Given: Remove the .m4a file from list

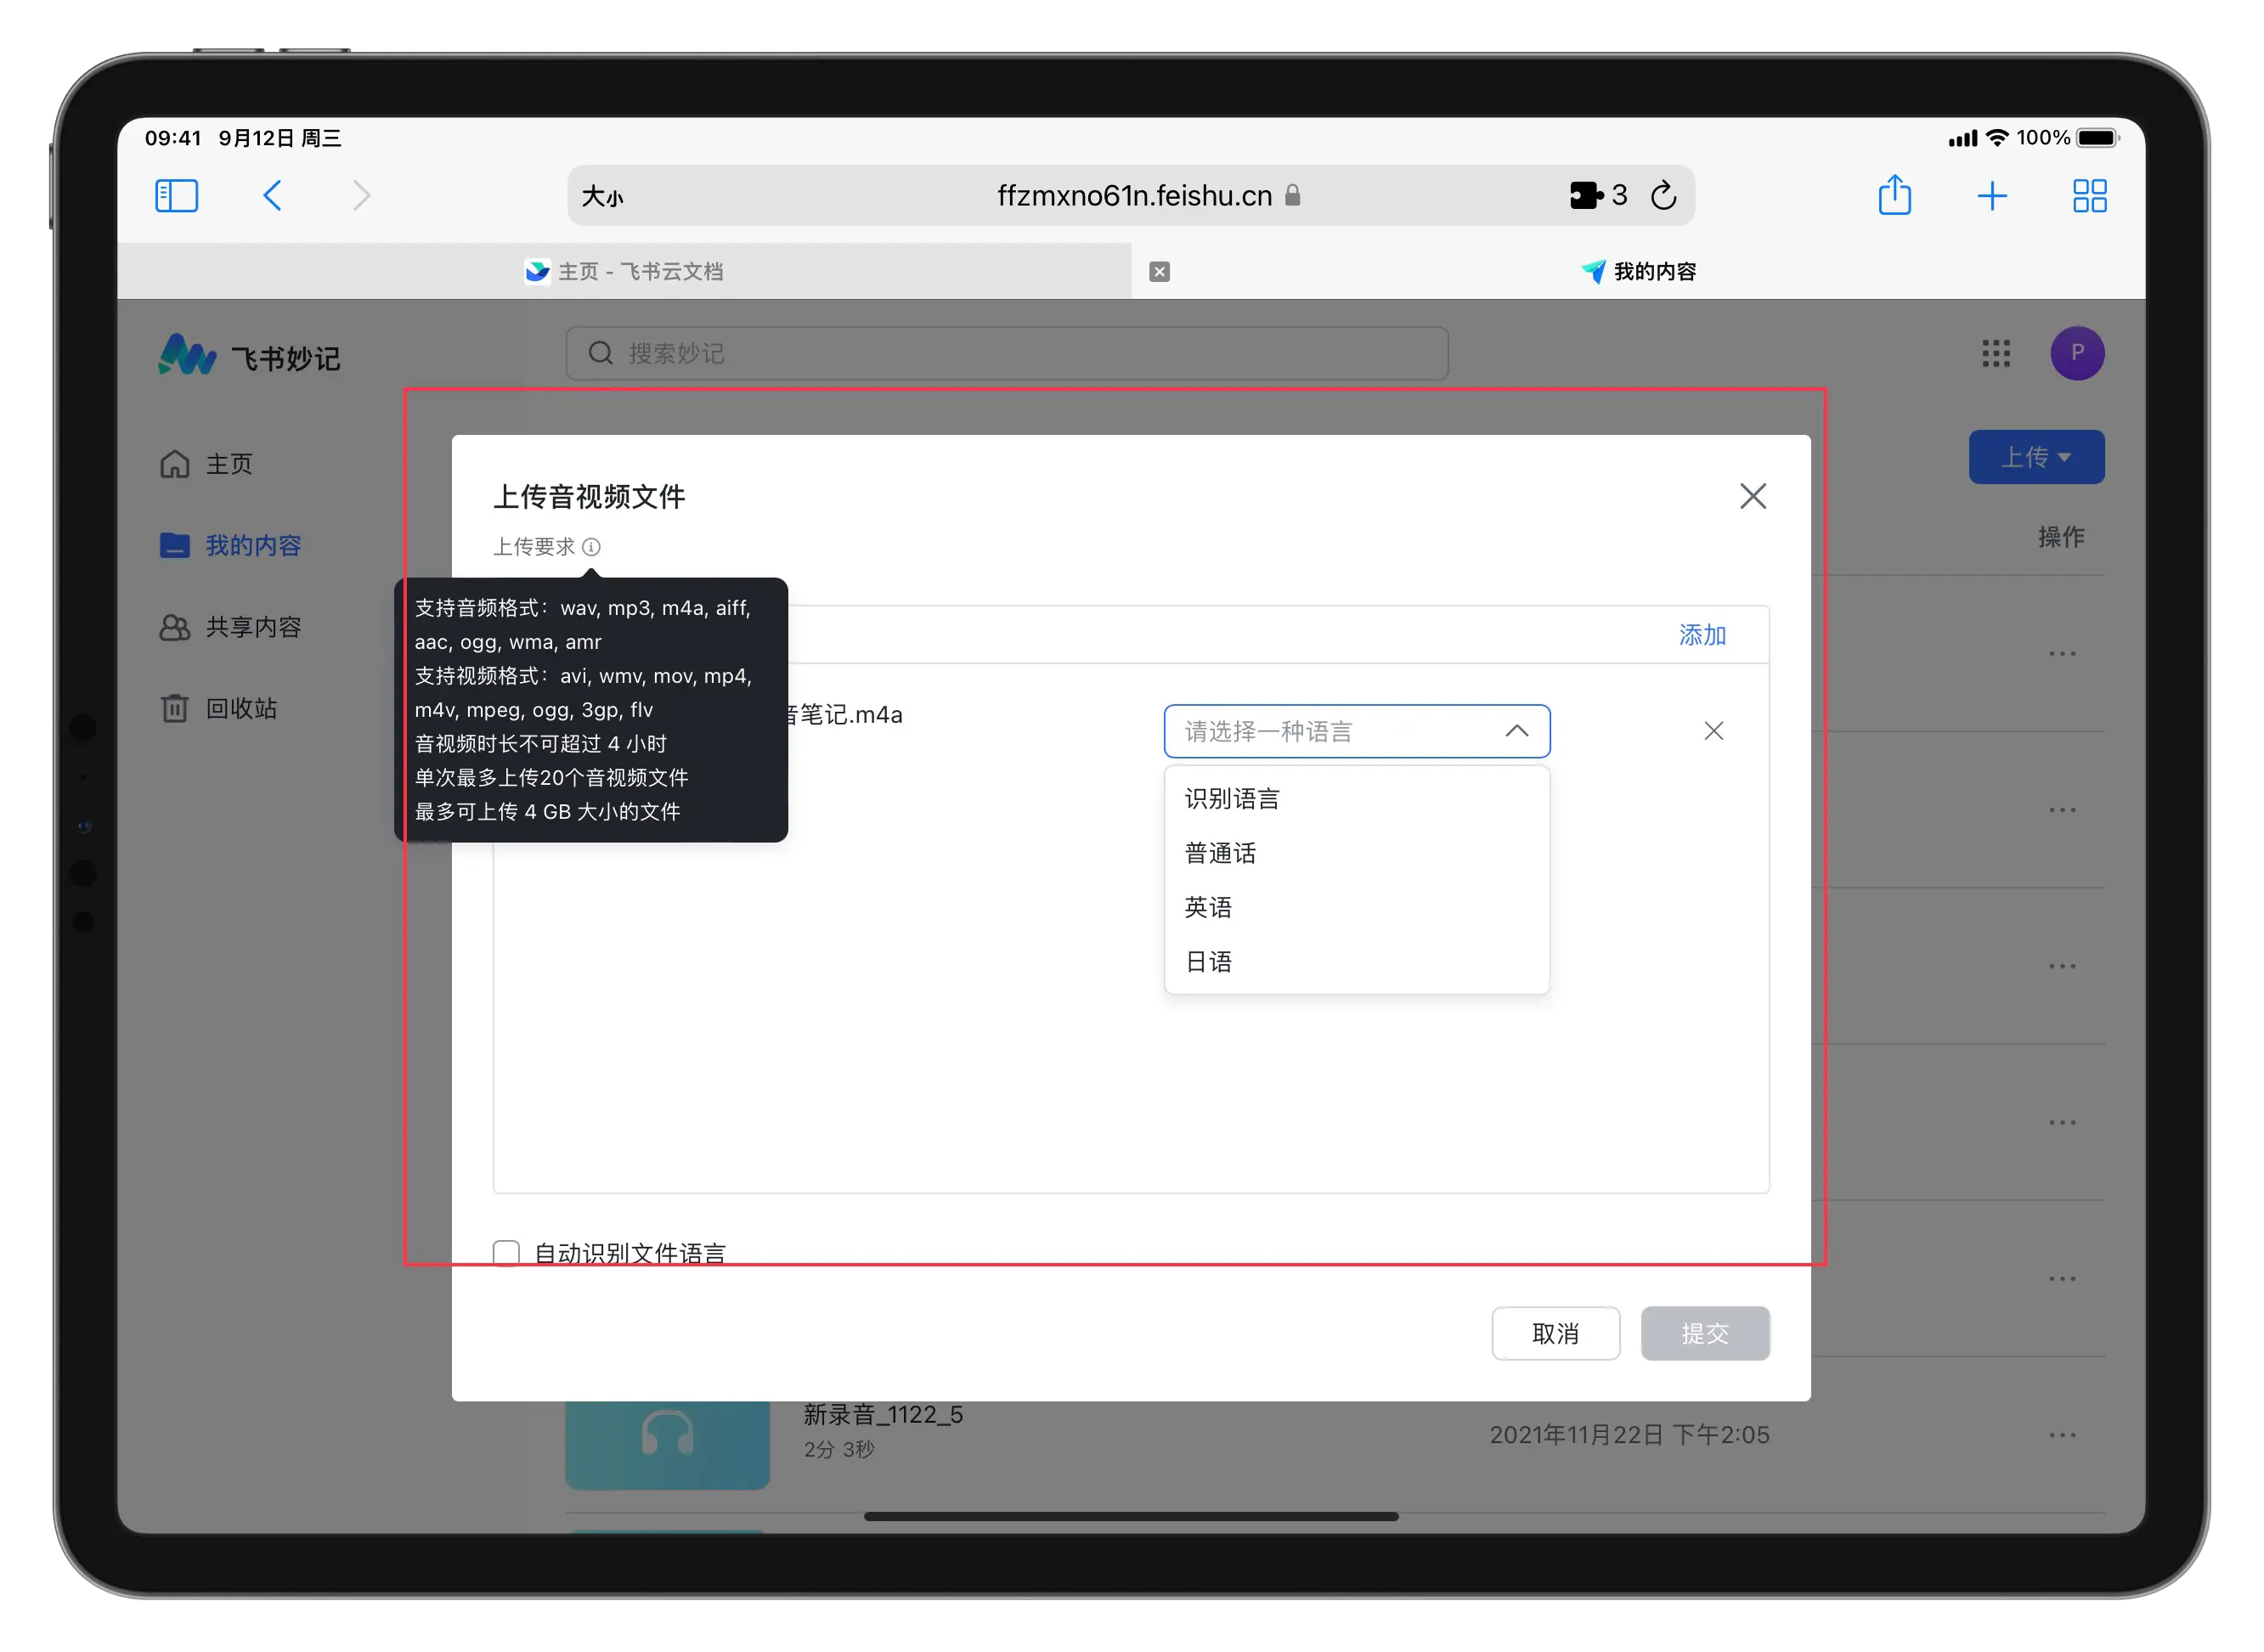Looking at the screenshot, I should tap(1714, 732).
